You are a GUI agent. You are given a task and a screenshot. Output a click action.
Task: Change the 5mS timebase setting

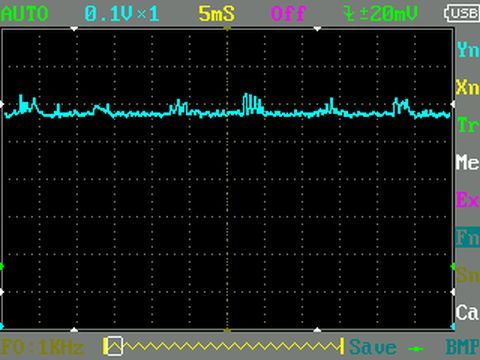217,14
